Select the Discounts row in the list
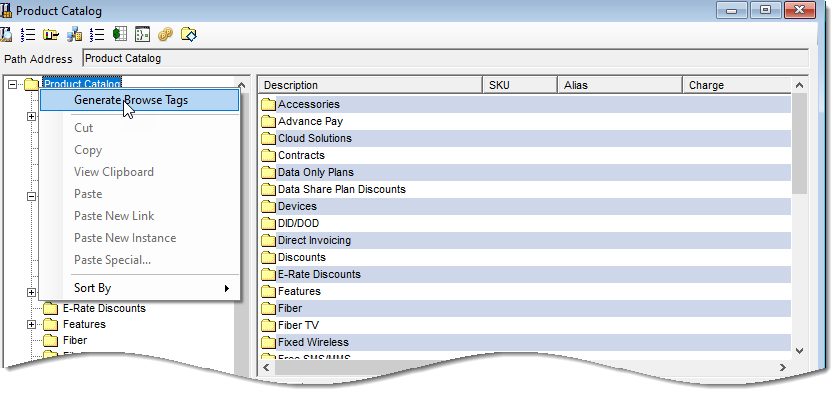Viewport: 836px width, 395px height. click(x=525, y=257)
